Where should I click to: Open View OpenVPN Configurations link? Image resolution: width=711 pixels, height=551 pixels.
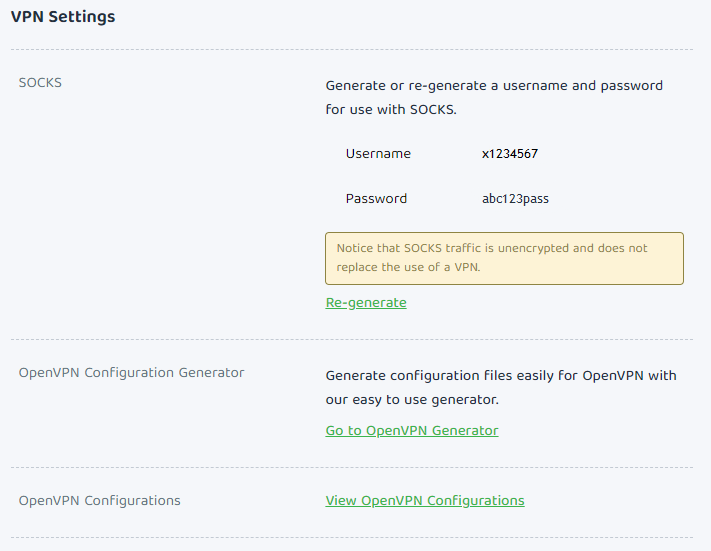point(425,501)
